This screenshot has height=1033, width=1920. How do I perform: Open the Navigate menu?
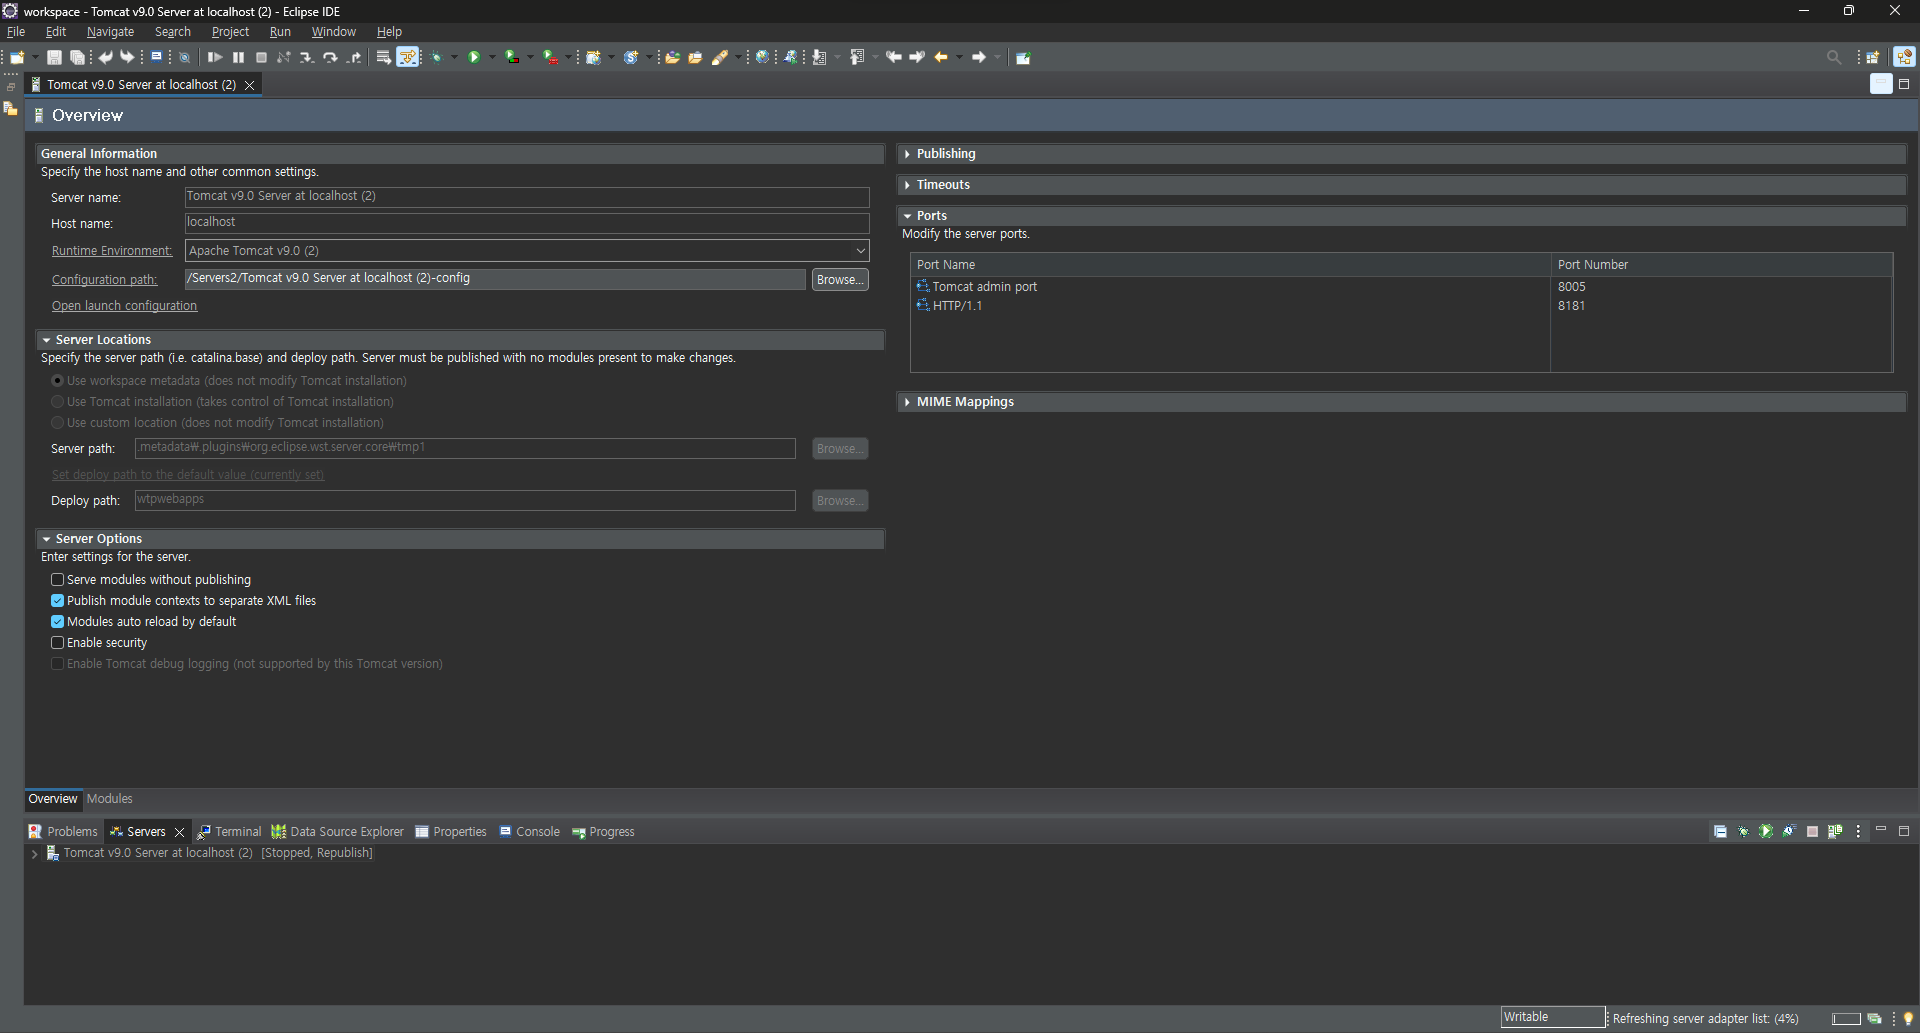[x=110, y=32]
